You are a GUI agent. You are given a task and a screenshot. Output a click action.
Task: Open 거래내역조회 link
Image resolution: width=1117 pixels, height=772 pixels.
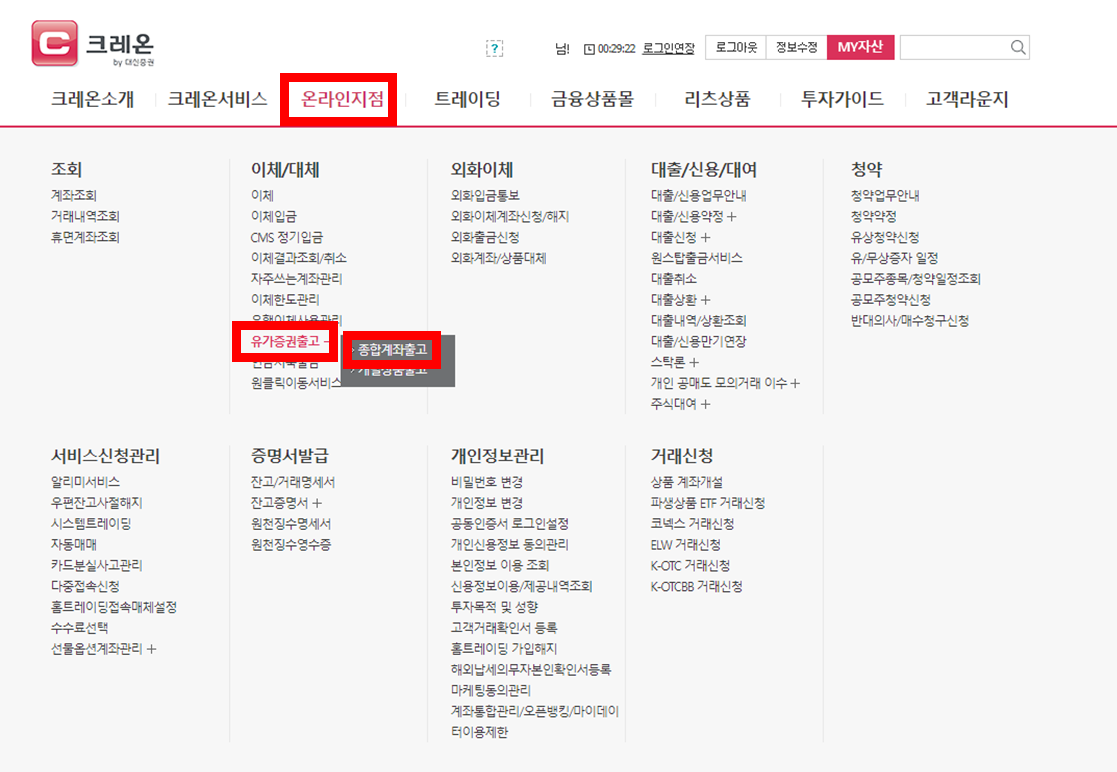click(85, 217)
